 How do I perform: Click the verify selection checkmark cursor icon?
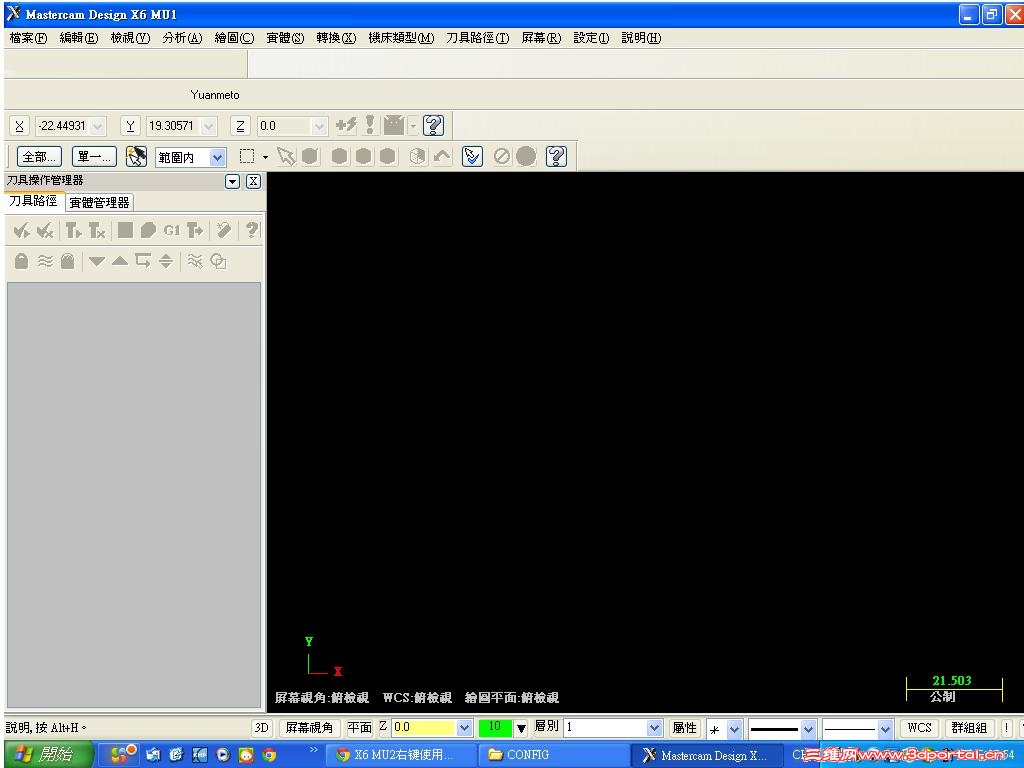click(x=472, y=156)
